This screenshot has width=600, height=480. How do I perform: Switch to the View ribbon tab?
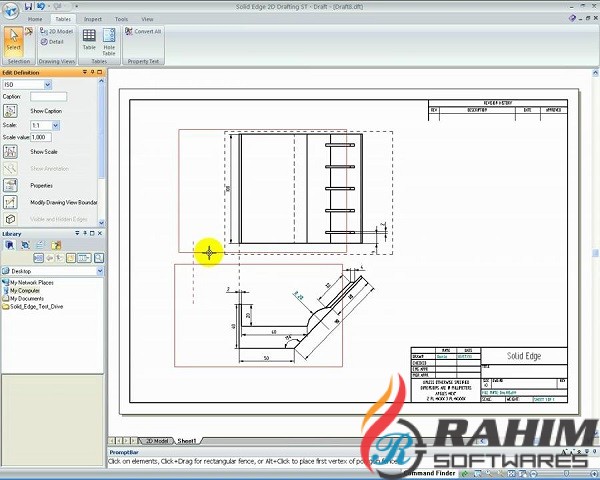pyautogui.click(x=147, y=19)
